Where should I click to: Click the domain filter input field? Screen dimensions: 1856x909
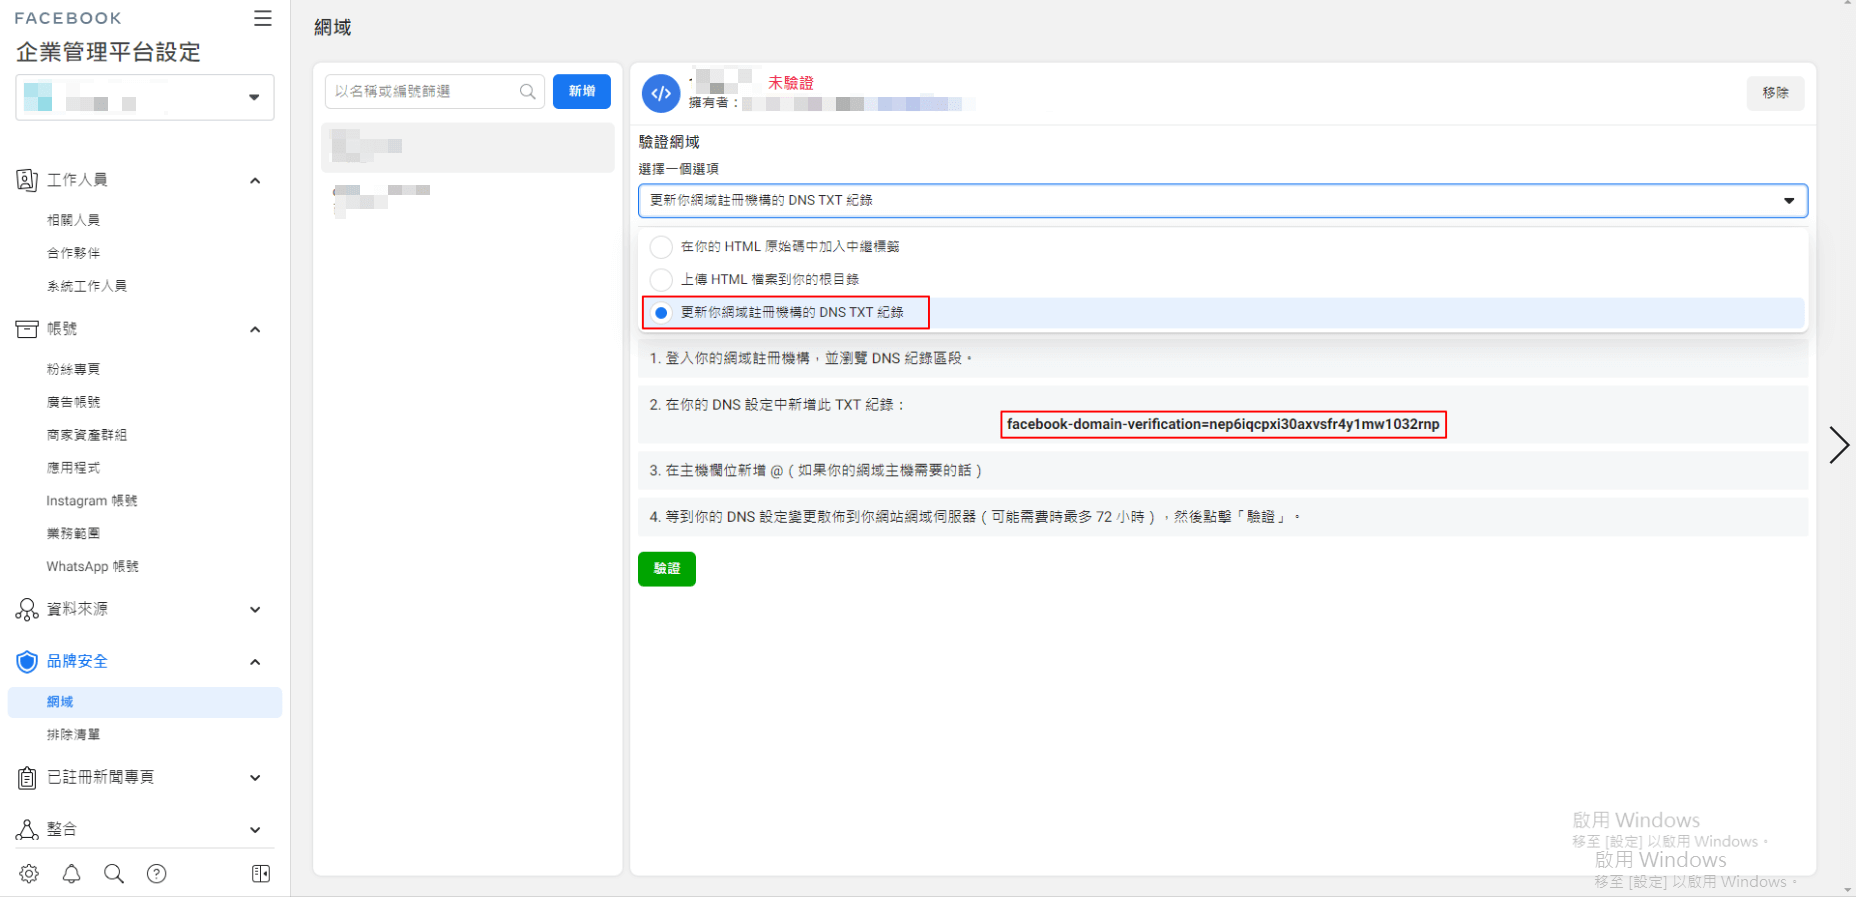(x=435, y=91)
